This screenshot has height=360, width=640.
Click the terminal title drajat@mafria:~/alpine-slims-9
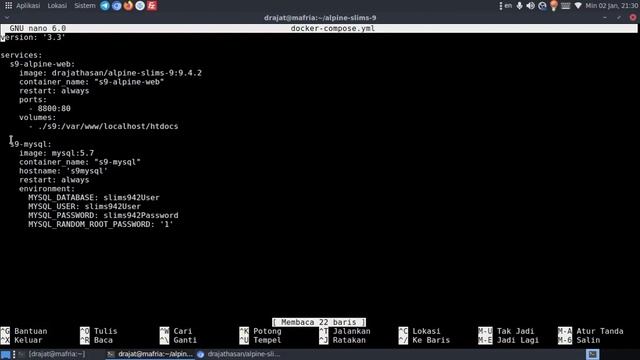(320, 18)
